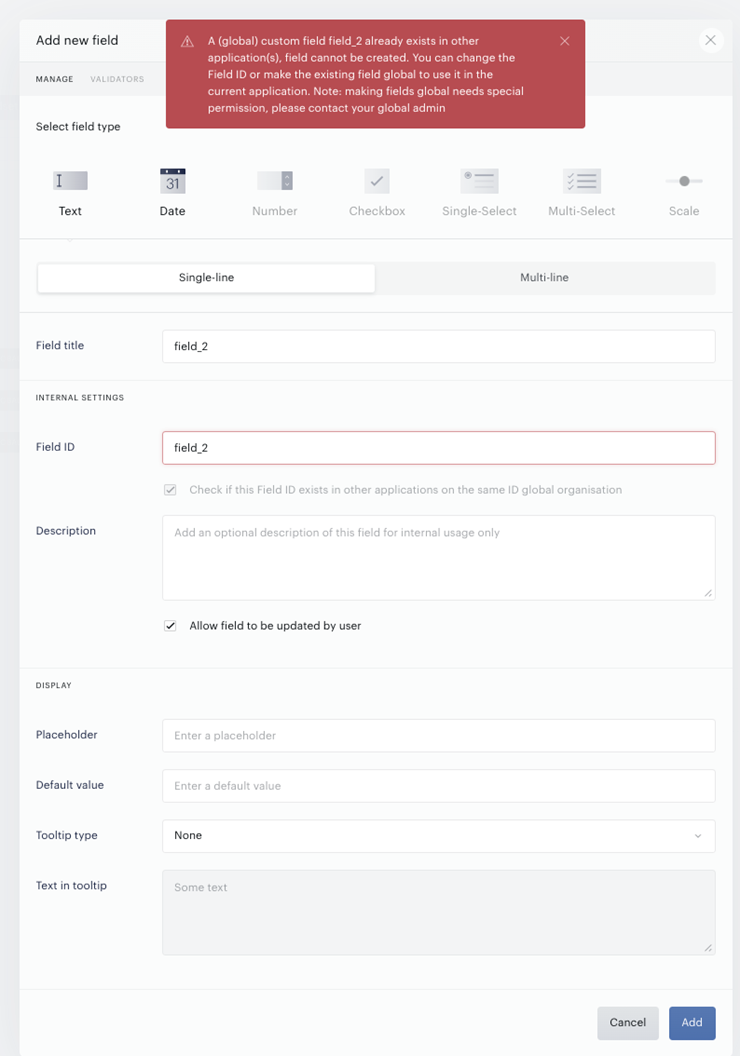Click the 'Select field type' heading
The height and width of the screenshot is (1056, 740).
(x=78, y=127)
